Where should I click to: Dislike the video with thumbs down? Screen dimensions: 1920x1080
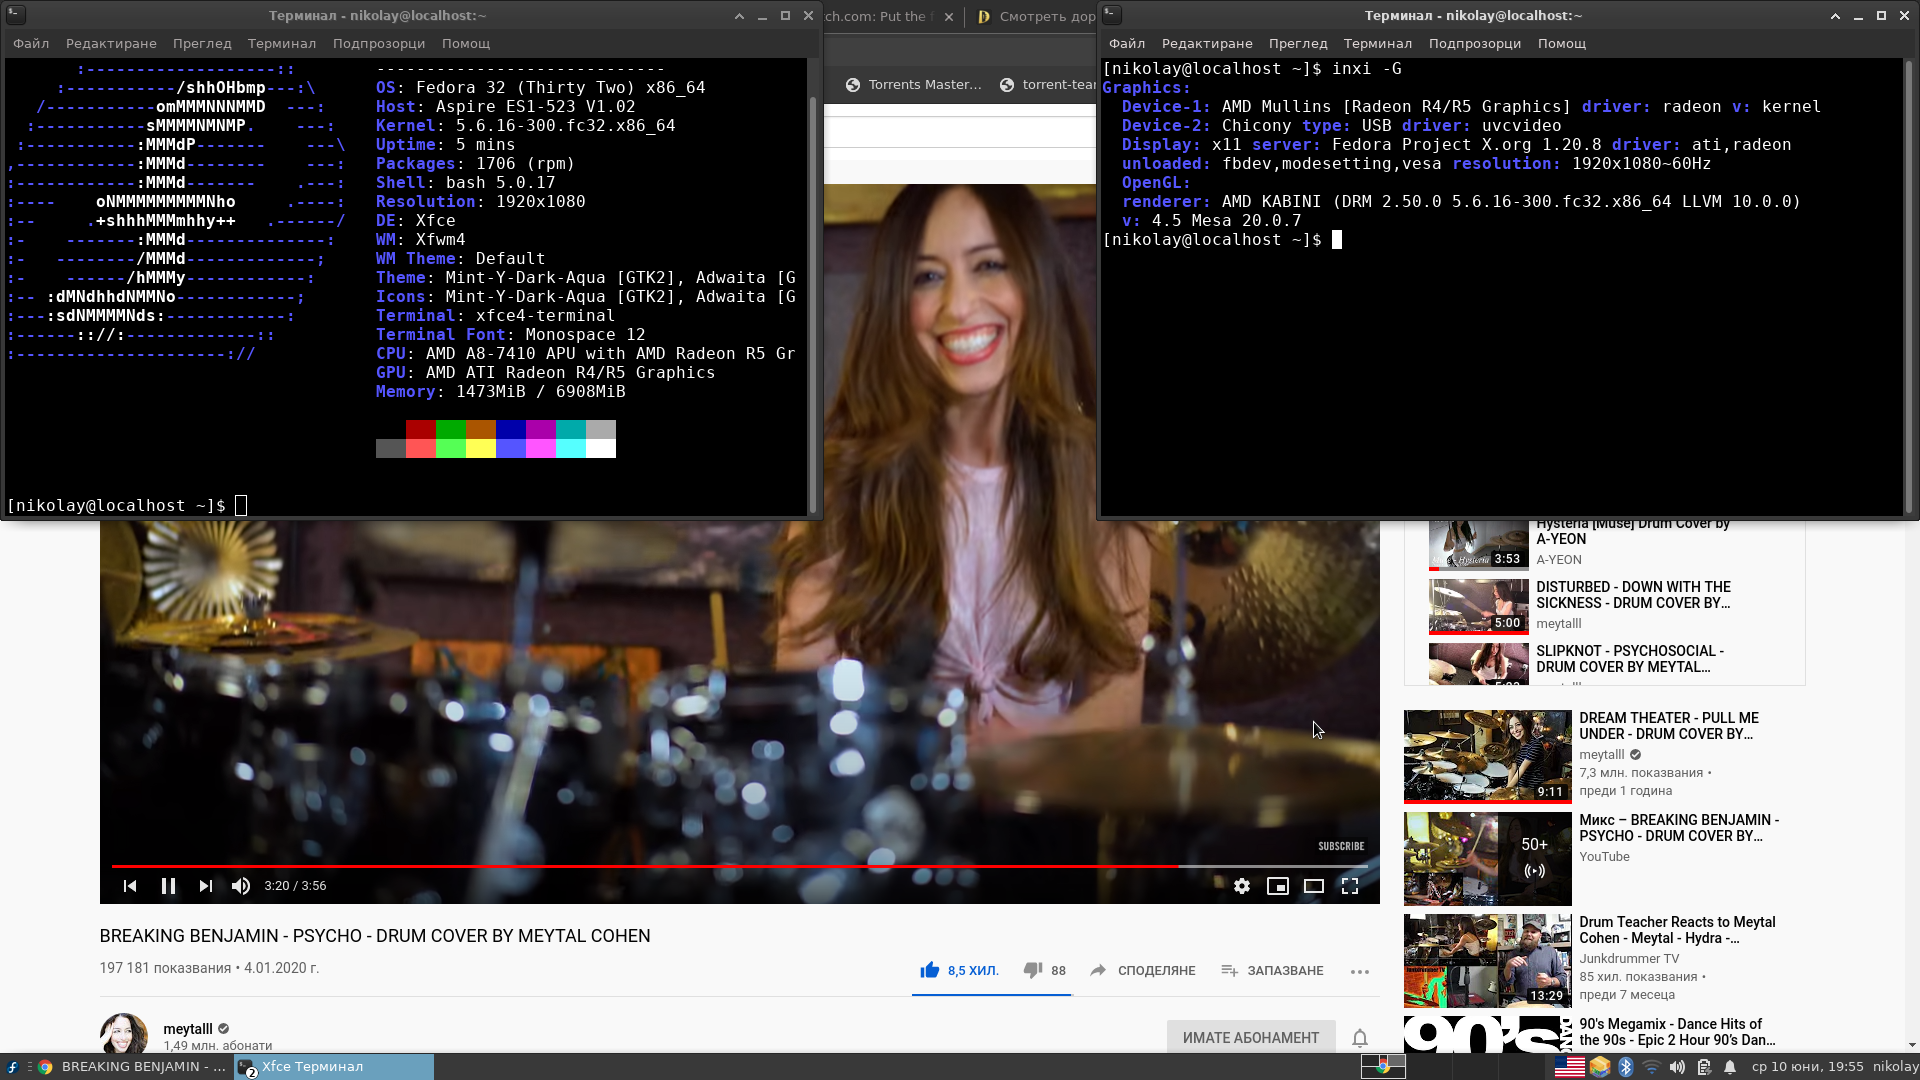click(1033, 970)
